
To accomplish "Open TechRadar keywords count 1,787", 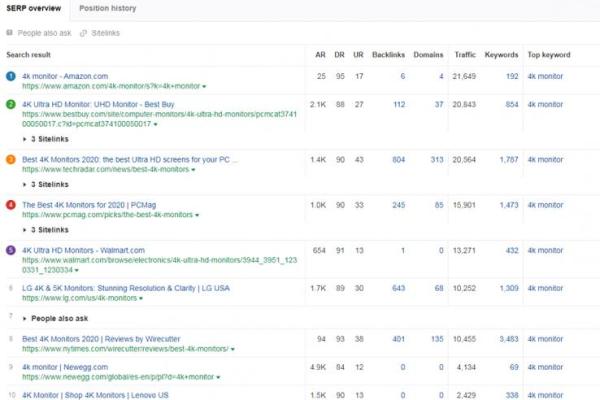I will click(509, 159).
